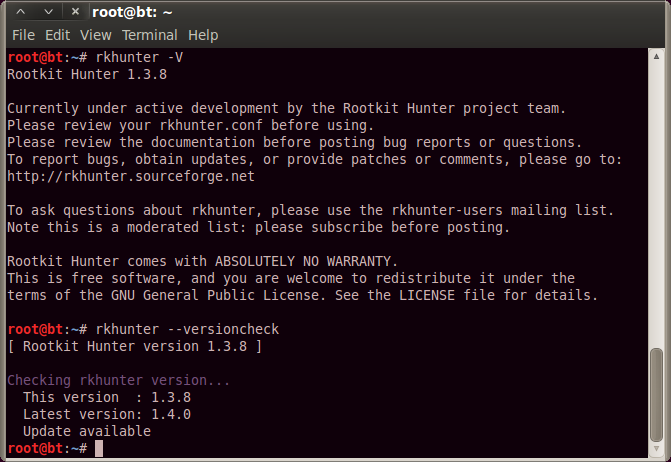Click the scrollbar up arrow
The image size is (671, 462).
click(x=656, y=56)
